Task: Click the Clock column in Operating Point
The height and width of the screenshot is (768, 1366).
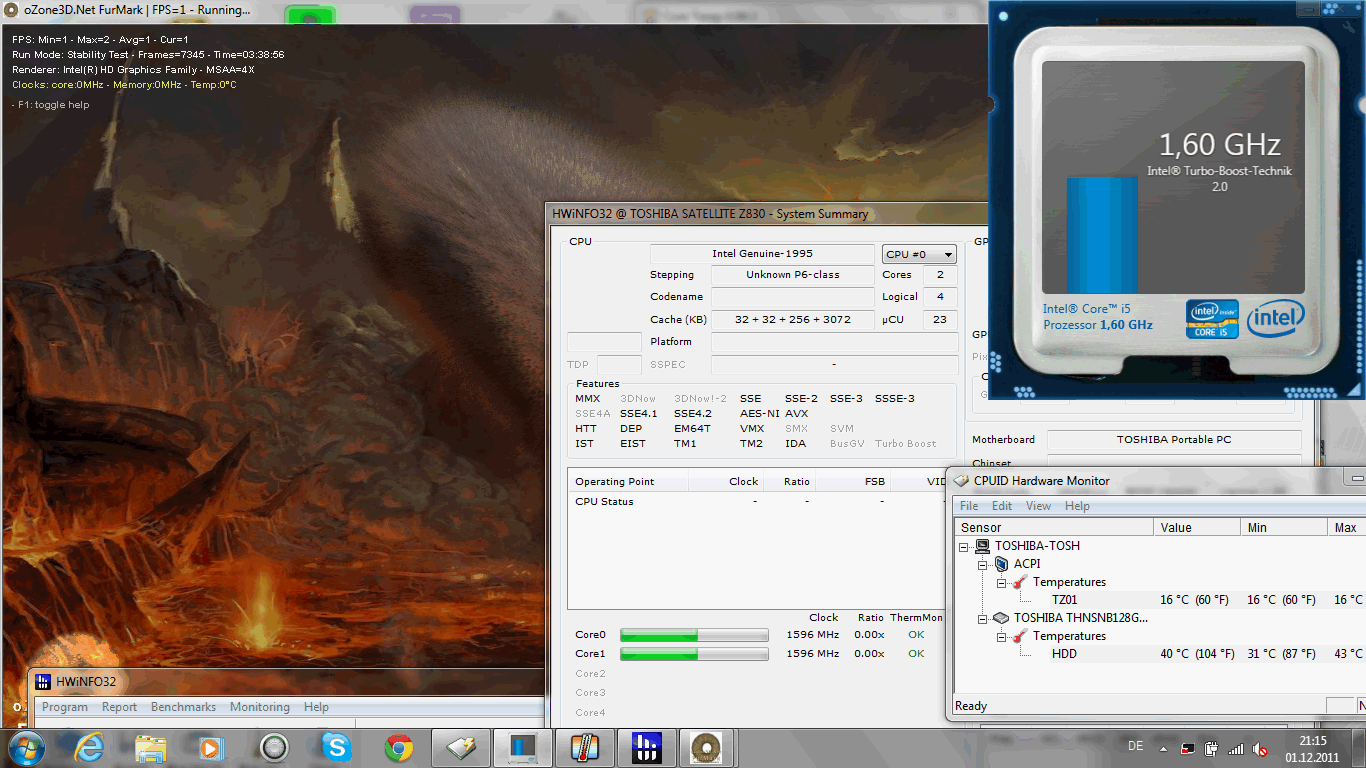Action: pyautogui.click(x=743, y=482)
